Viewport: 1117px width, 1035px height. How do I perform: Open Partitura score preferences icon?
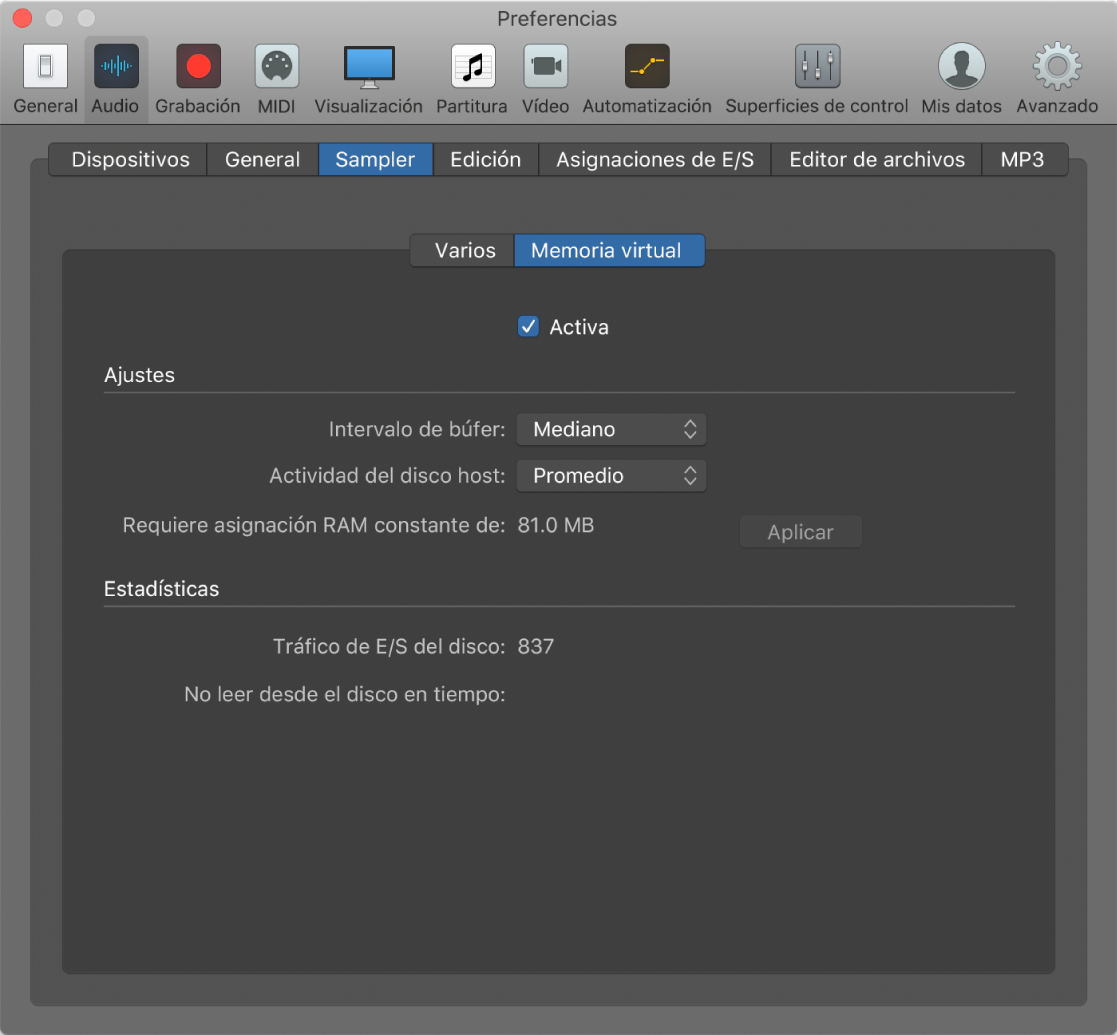(x=472, y=67)
